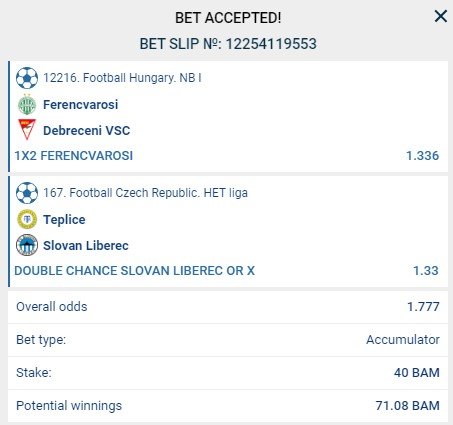Click the Slovan Liberec team crest
Screen dimensions: 453x425
point(27,245)
